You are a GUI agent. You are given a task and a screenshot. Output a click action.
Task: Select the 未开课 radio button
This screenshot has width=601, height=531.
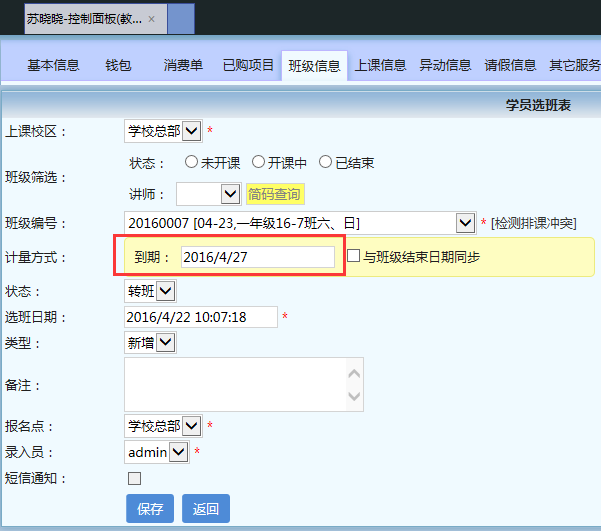coord(191,162)
